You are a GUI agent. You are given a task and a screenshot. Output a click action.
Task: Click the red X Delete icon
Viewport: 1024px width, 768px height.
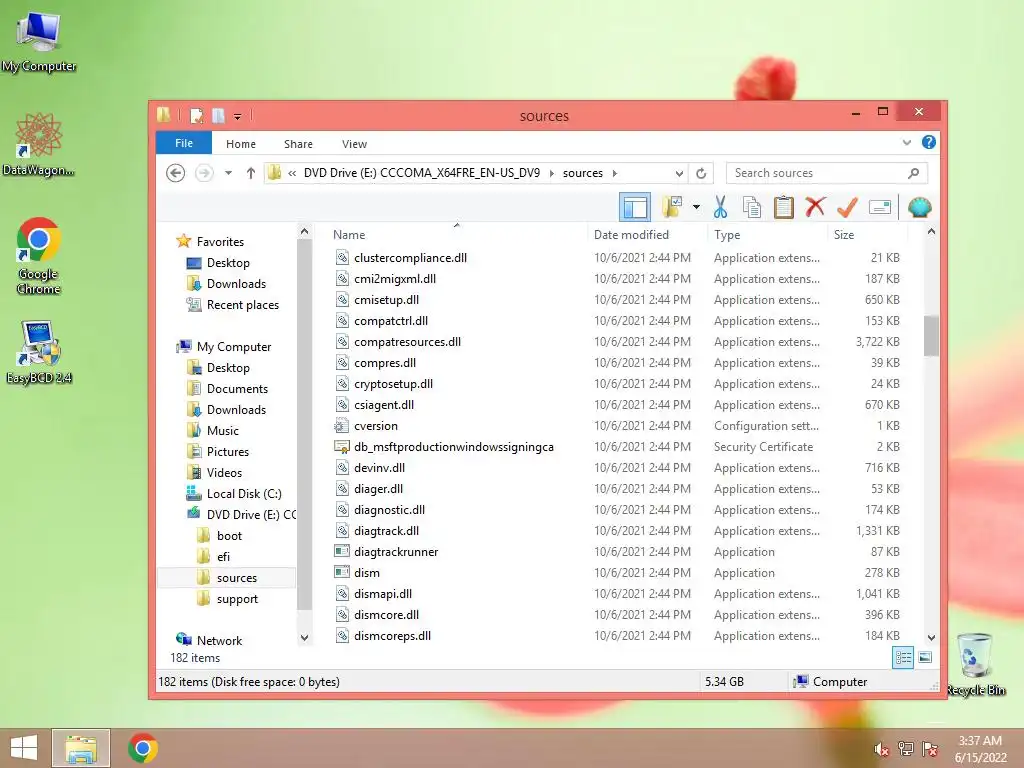point(815,208)
